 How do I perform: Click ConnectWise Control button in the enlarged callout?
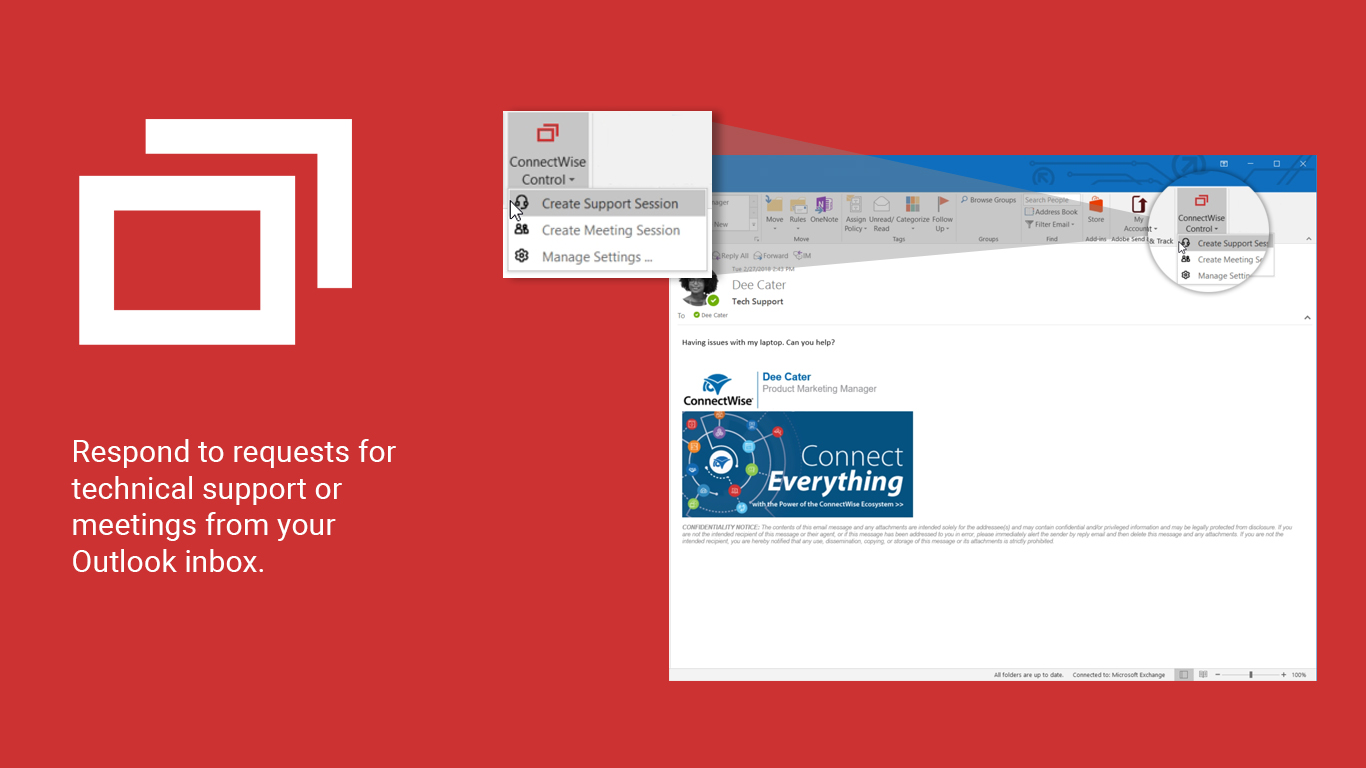pyautogui.click(x=547, y=152)
